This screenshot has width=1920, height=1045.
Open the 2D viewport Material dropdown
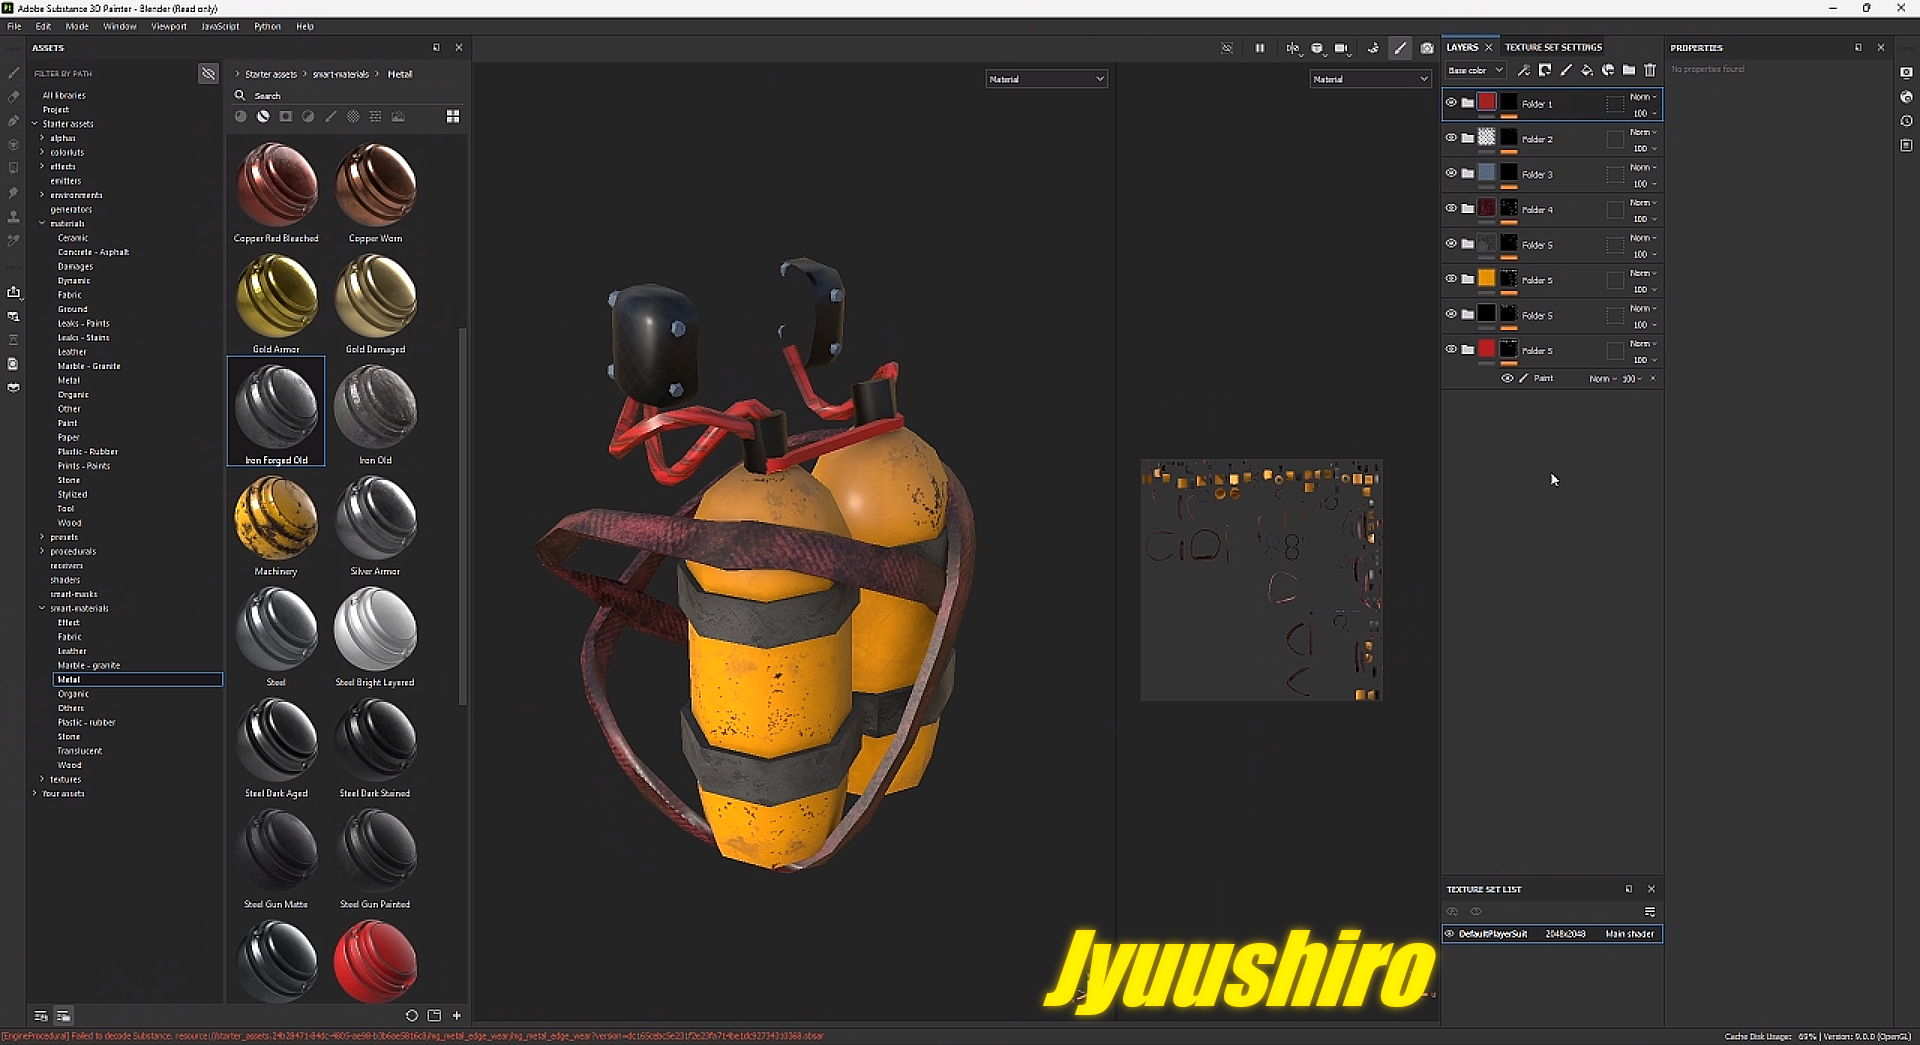pos(1370,79)
